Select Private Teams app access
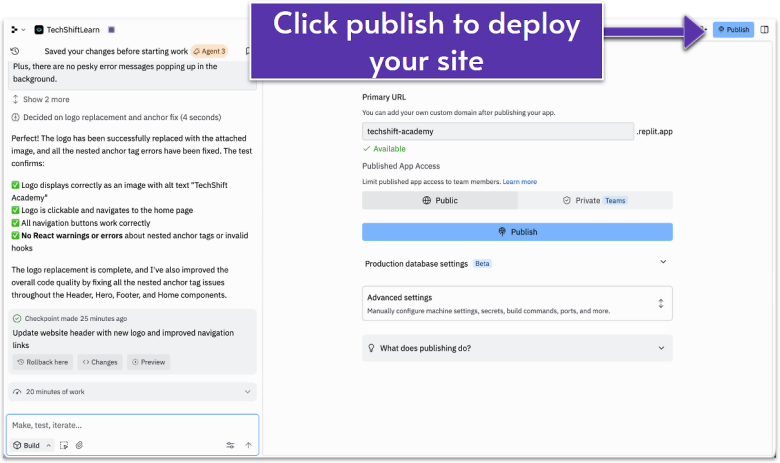780x463 pixels. [x=595, y=200]
